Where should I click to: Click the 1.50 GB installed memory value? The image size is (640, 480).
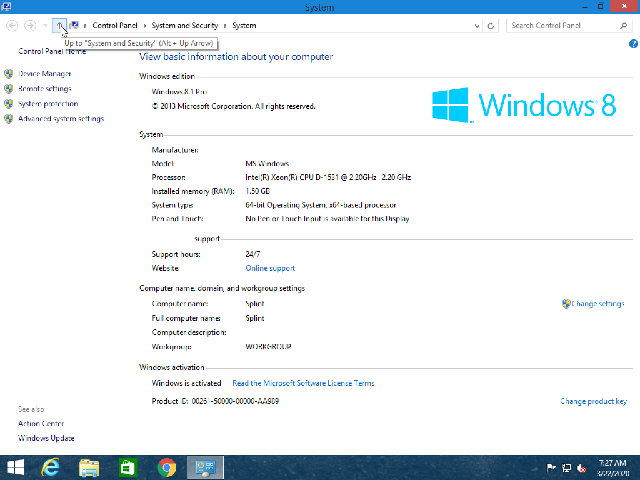tap(258, 191)
